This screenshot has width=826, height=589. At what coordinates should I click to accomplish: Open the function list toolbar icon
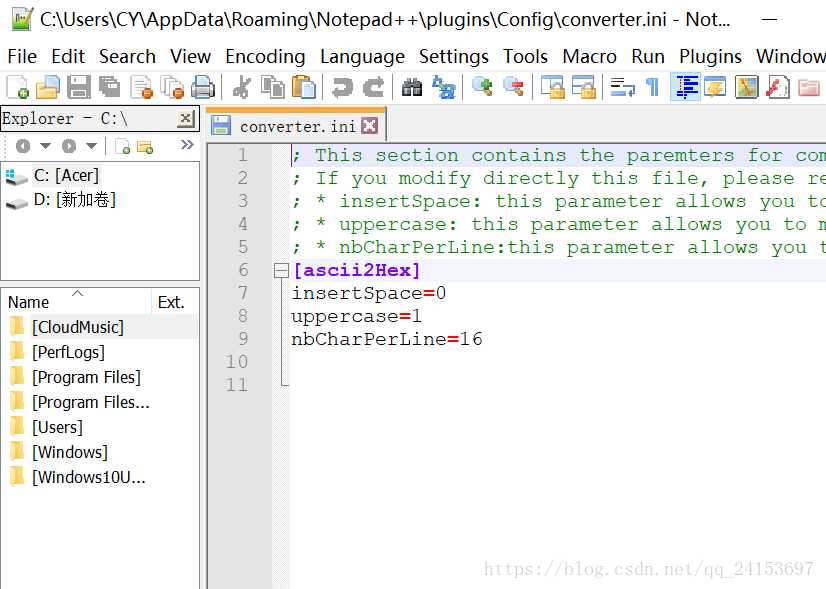point(777,87)
